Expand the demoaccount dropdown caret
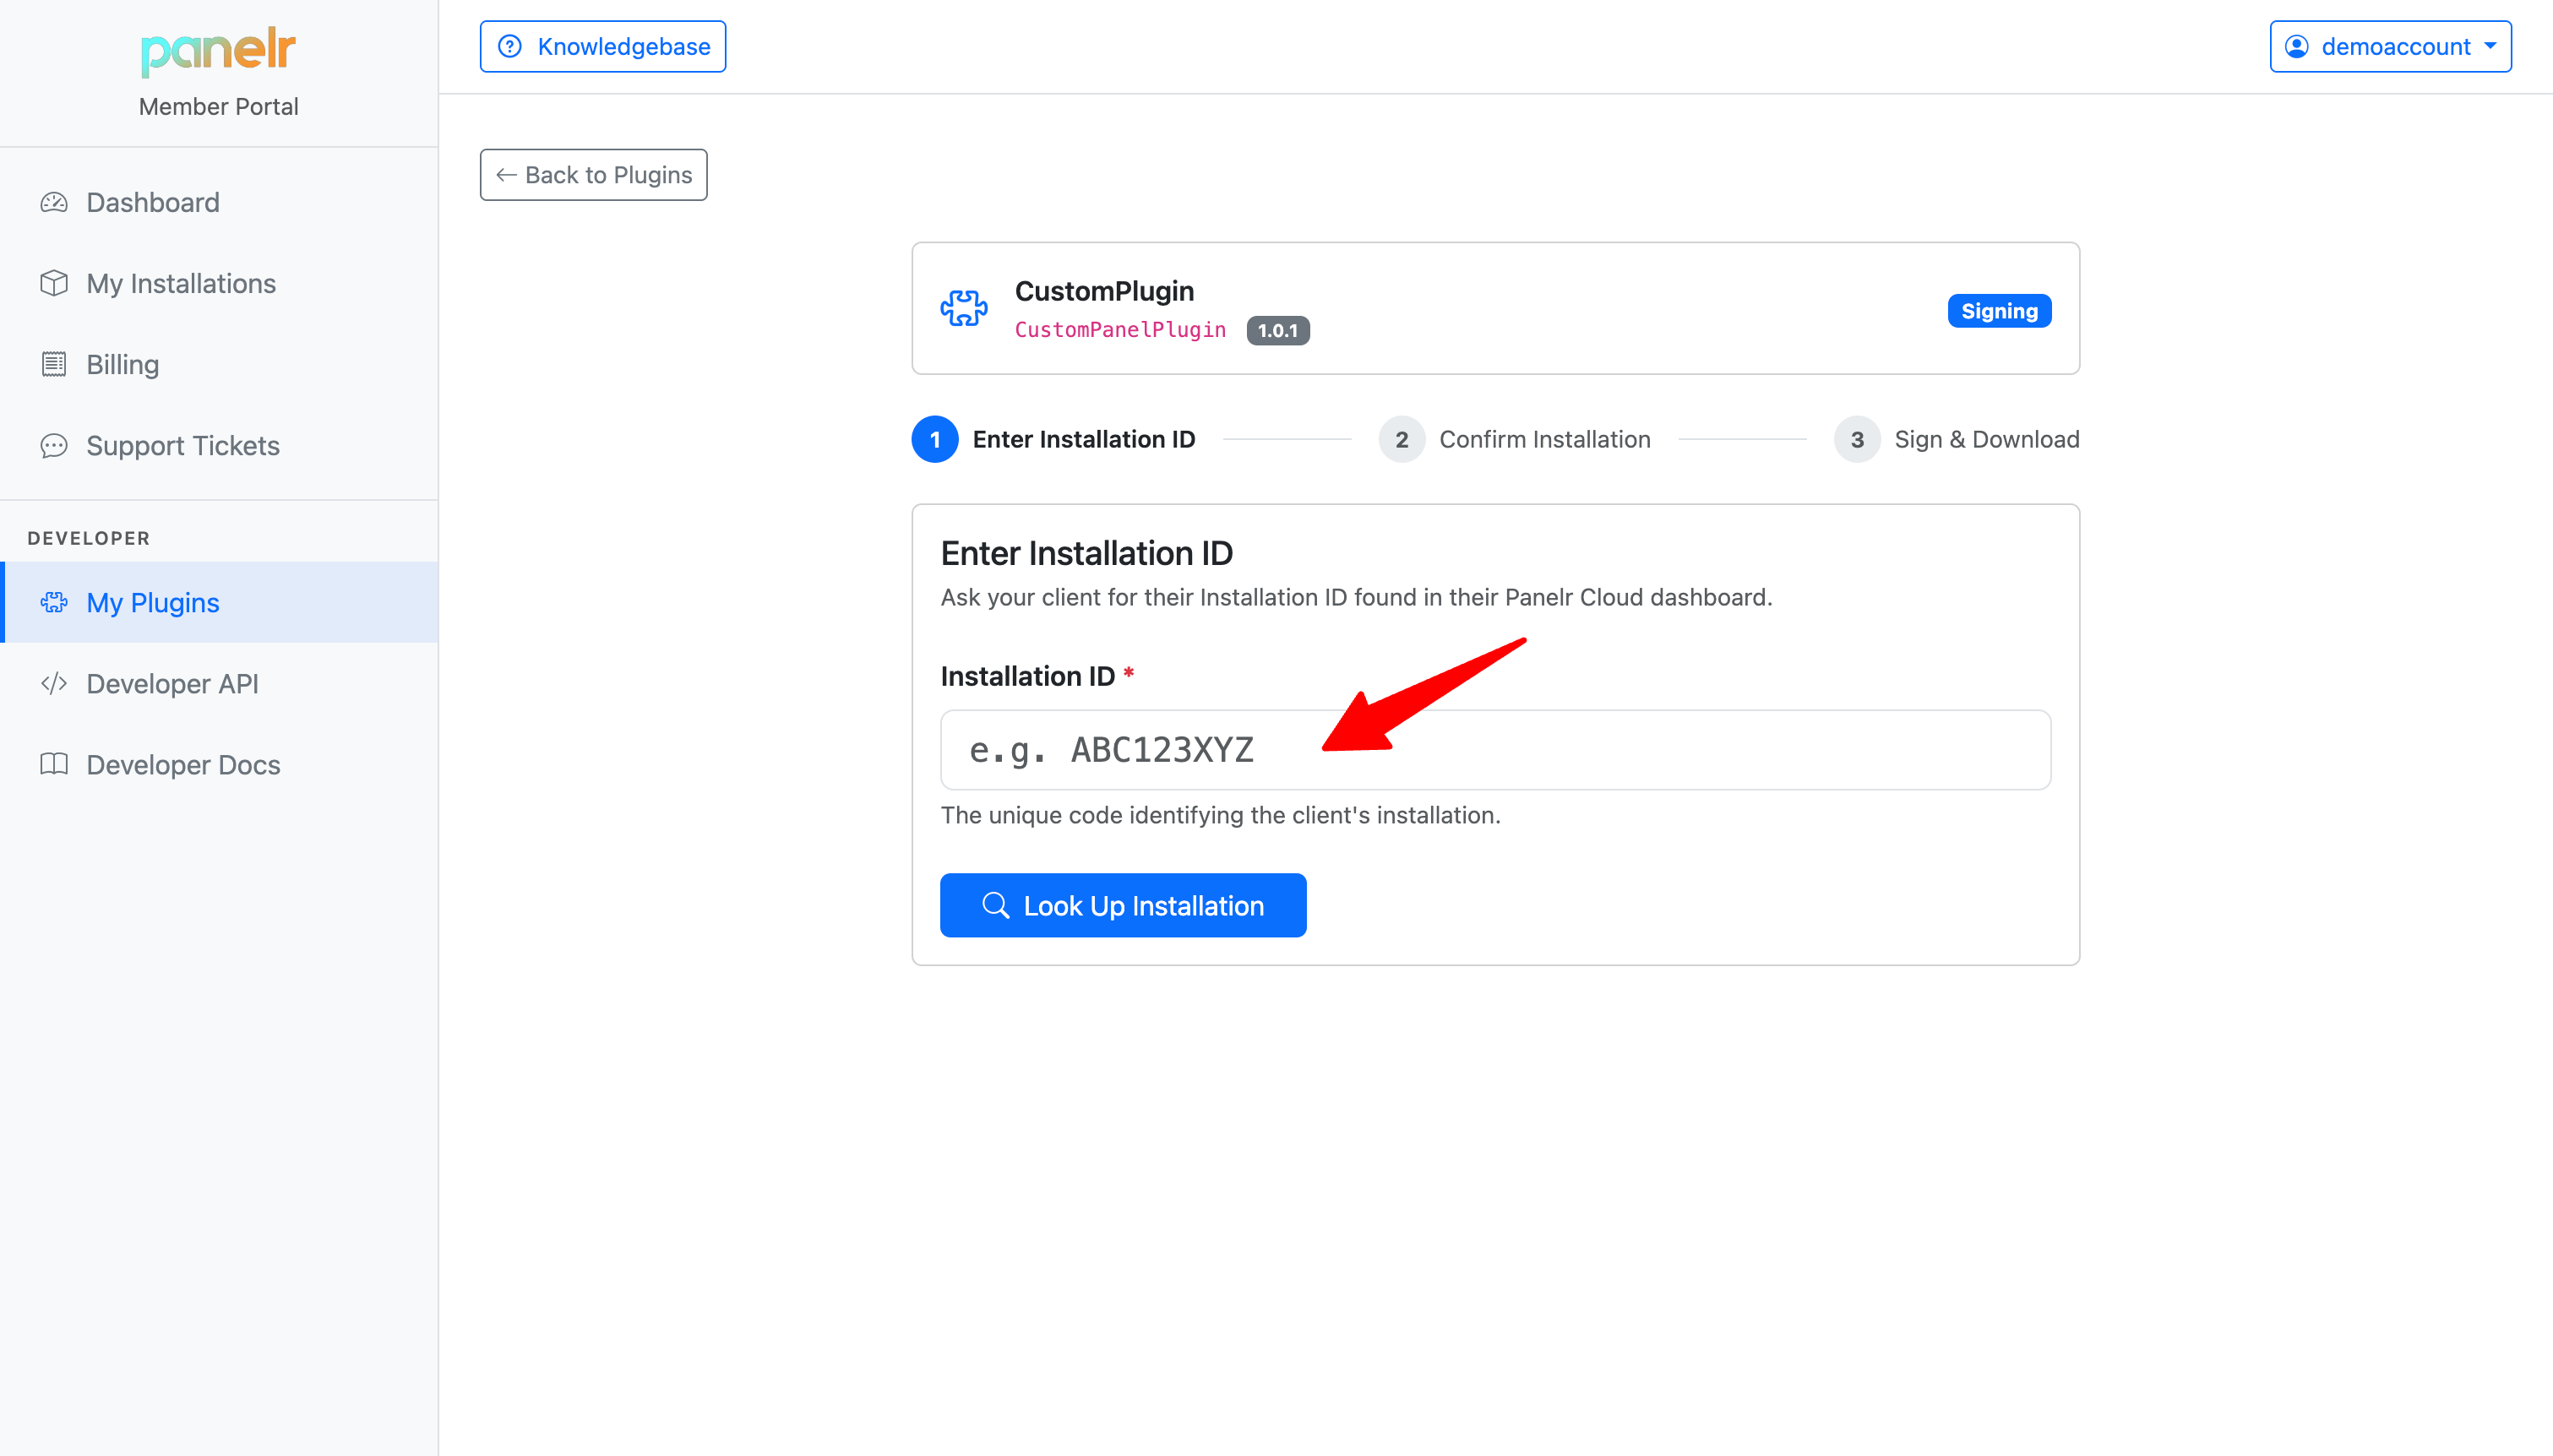 2491,46
